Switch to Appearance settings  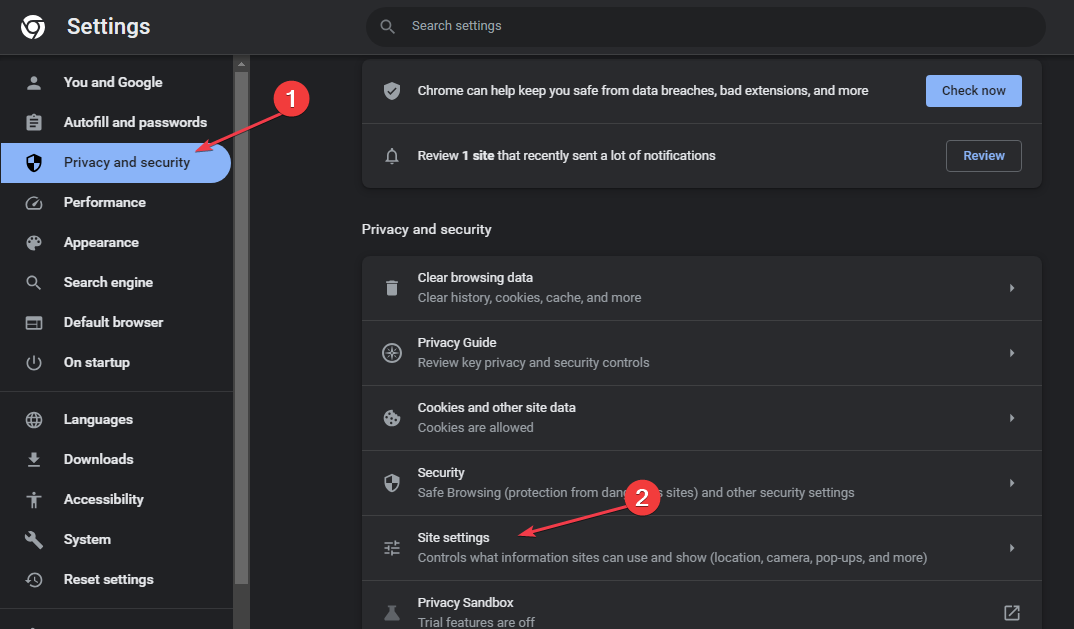point(116,243)
